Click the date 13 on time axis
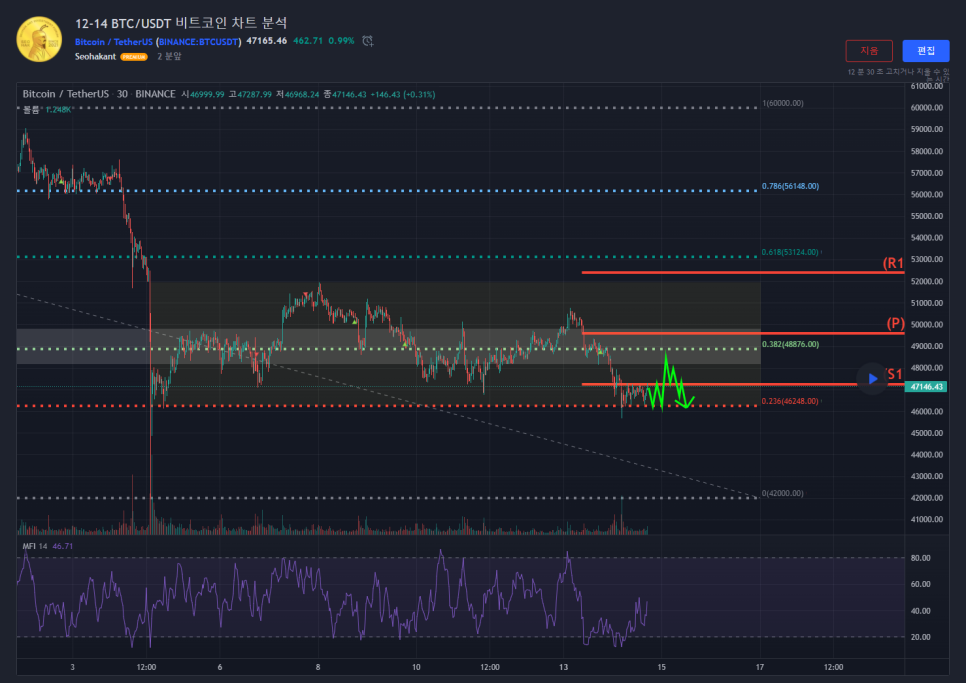Screen dimensions: 966x683 [x=563, y=667]
